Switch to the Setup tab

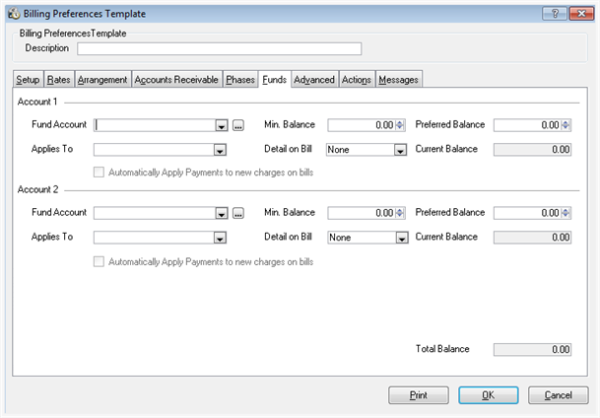pos(28,80)
